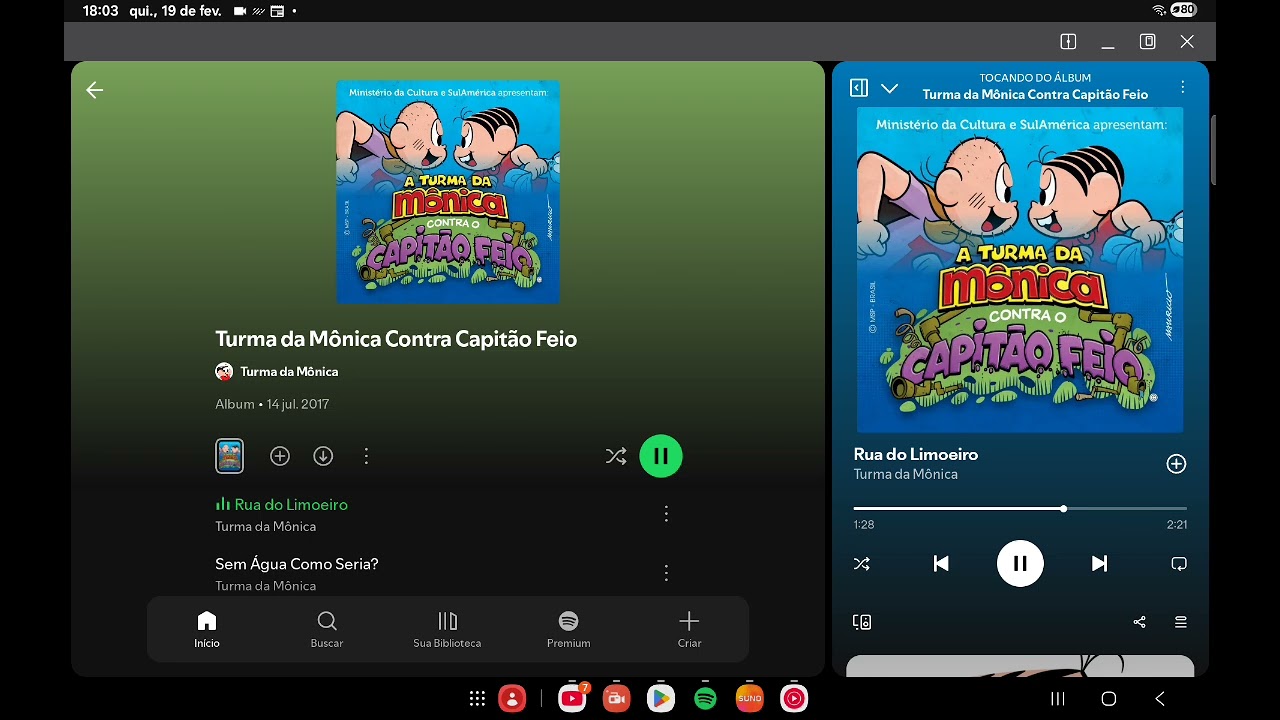This screenshot has width=1280, height=720.
Task: Open the play queue
Action: [1181, 622]
